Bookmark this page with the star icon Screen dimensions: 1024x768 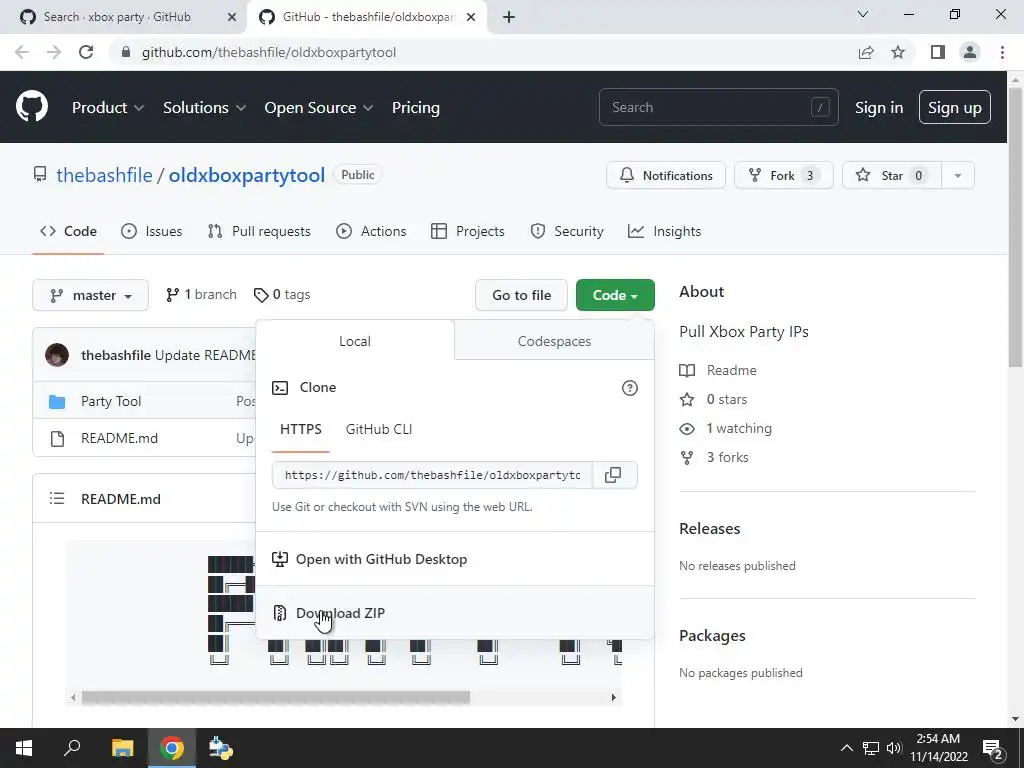[898, 52]
